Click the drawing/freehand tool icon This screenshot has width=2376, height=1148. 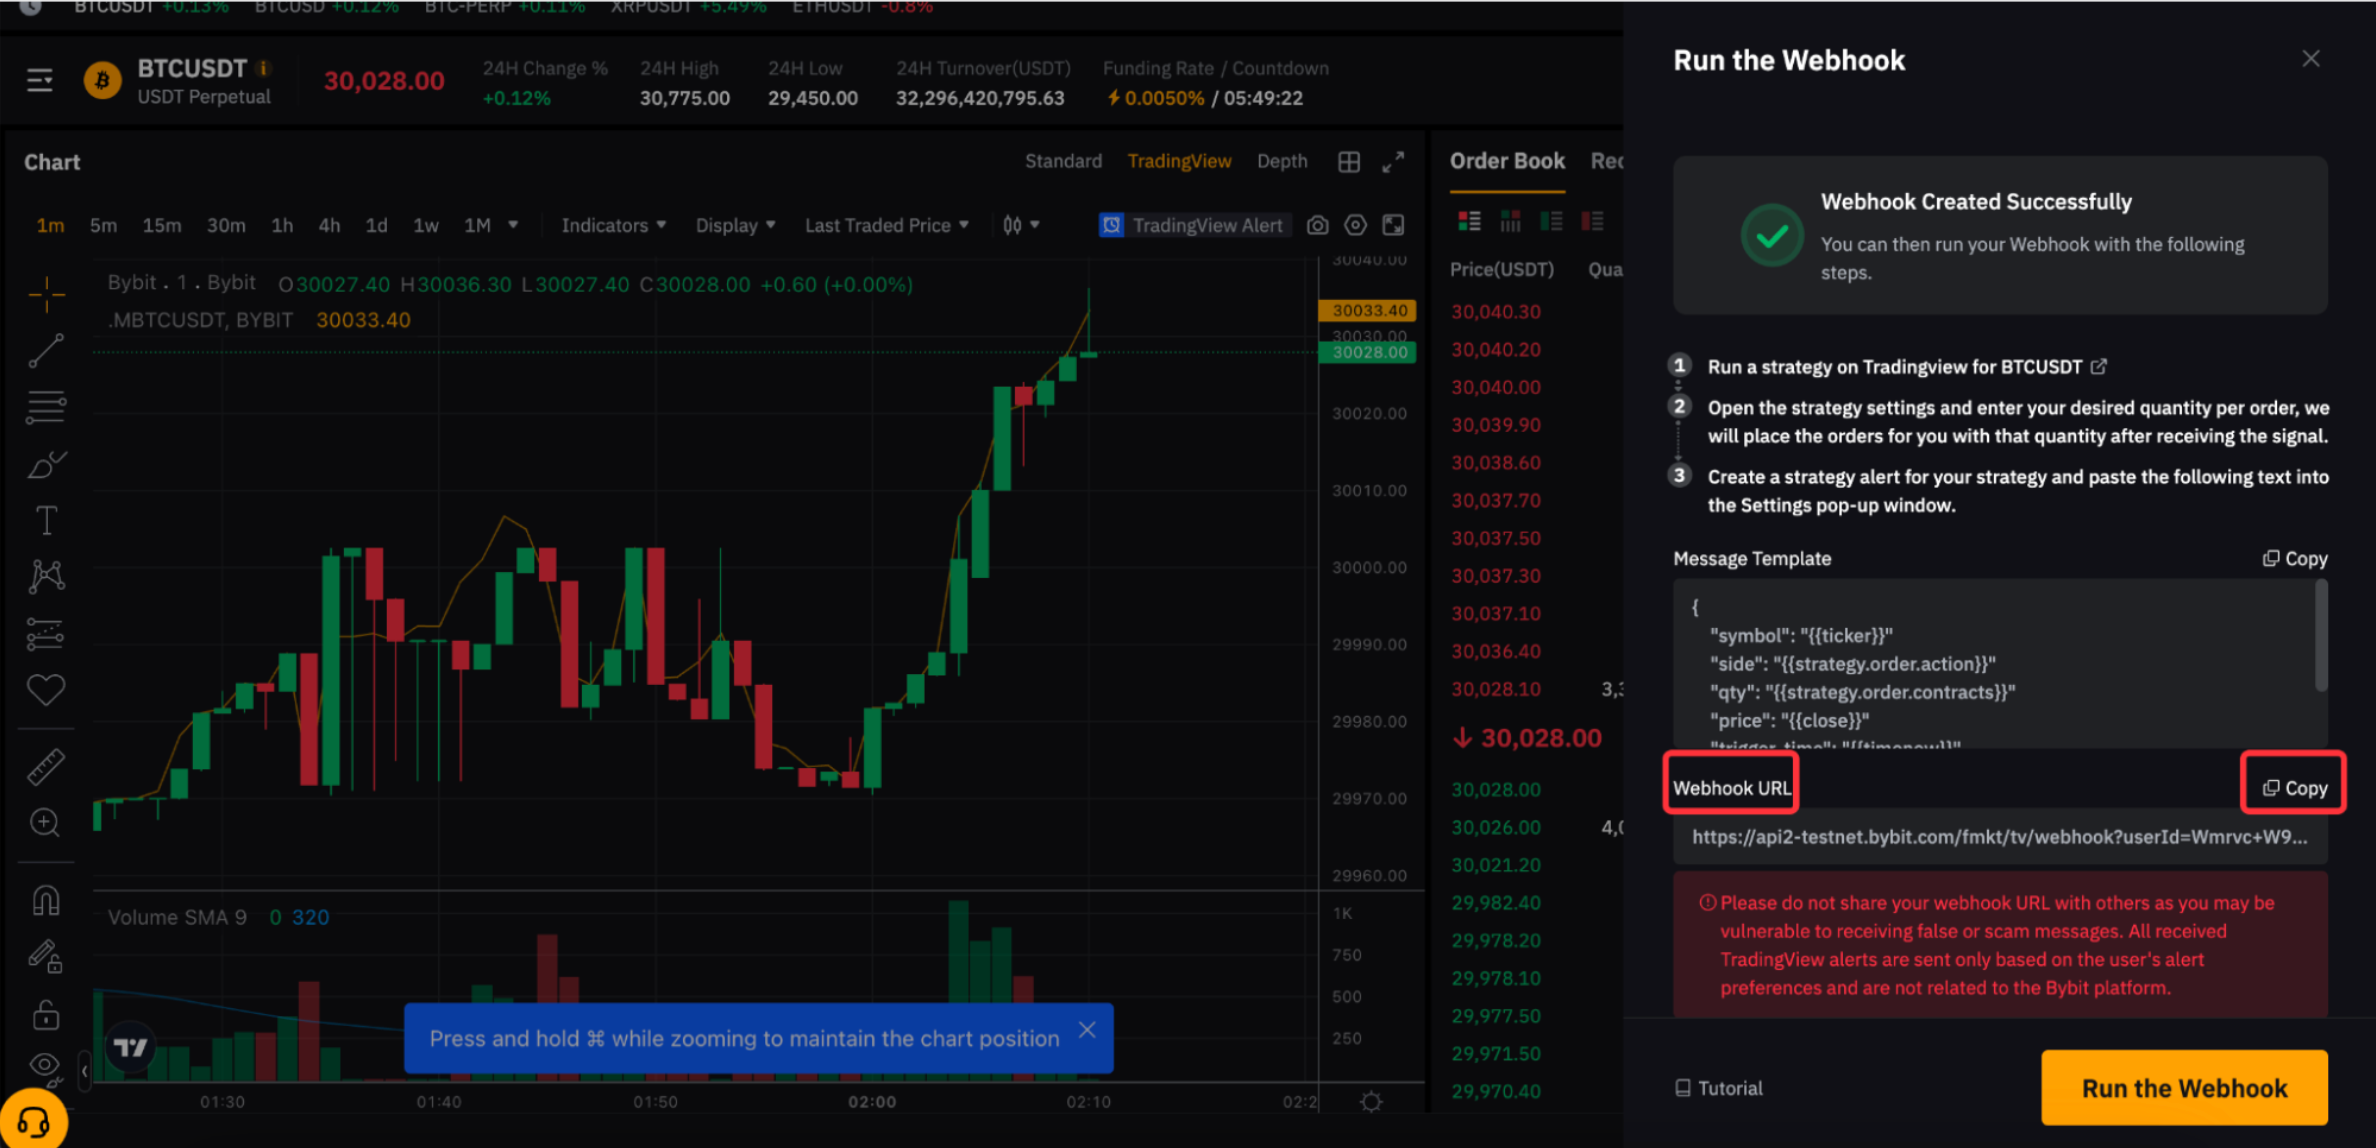click(47, 465)
